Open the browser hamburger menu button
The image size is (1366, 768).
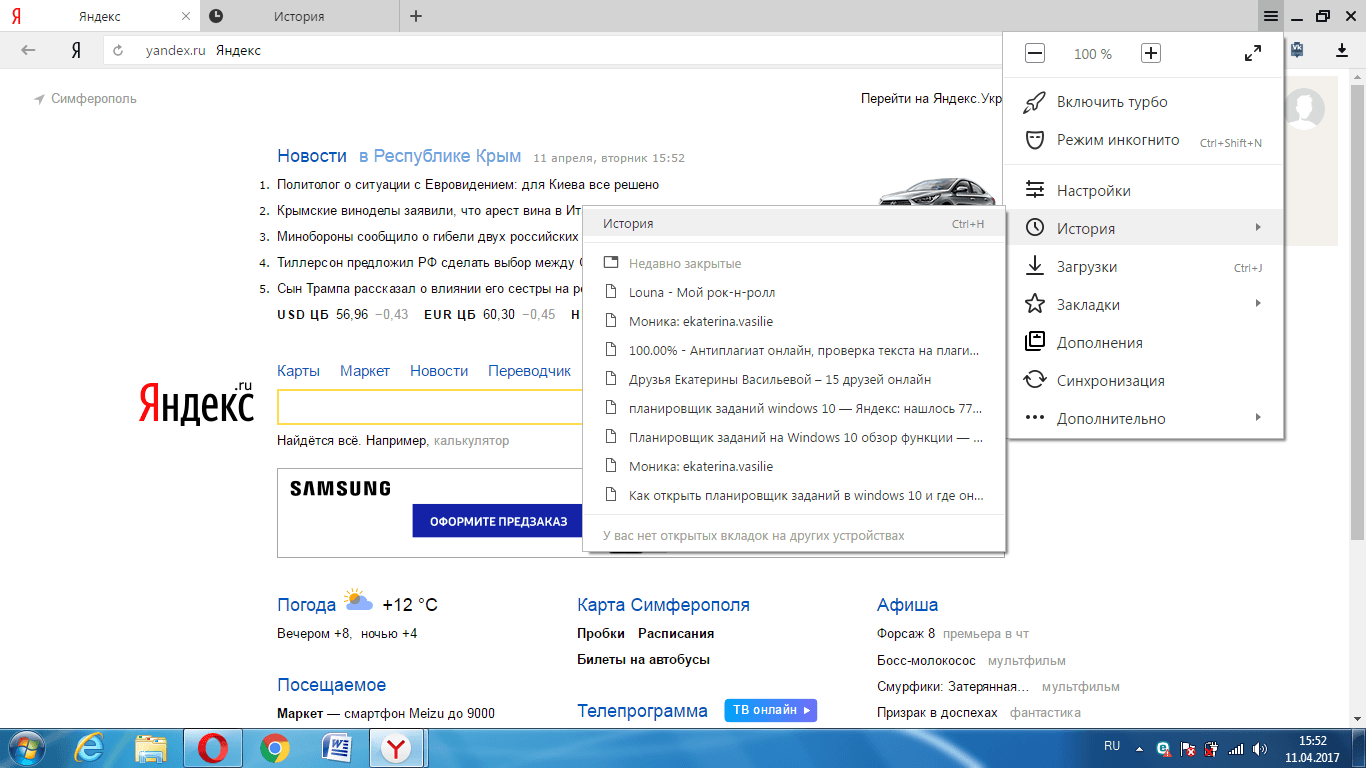click(x=1270, y=16)
